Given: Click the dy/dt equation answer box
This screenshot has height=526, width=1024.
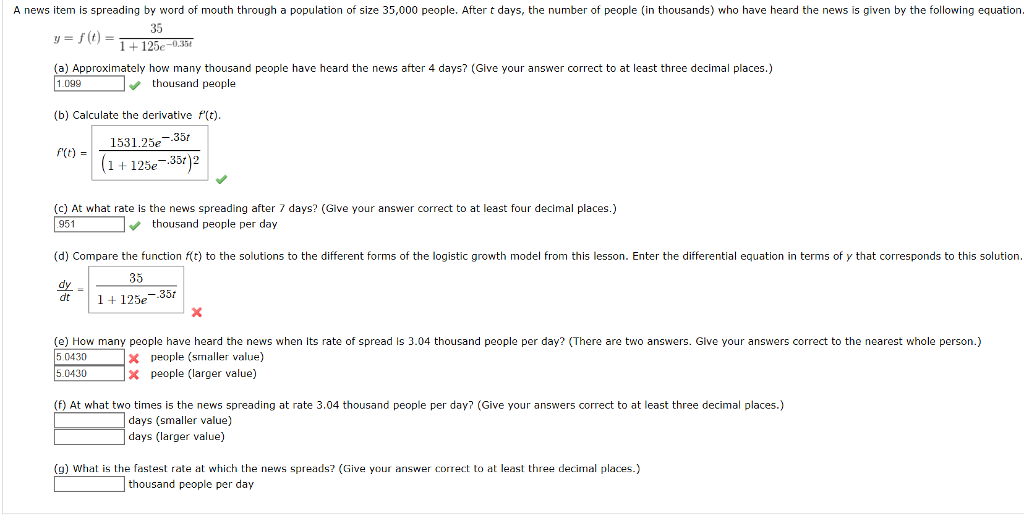Looking at the screenshot, I should pos(136,289).
